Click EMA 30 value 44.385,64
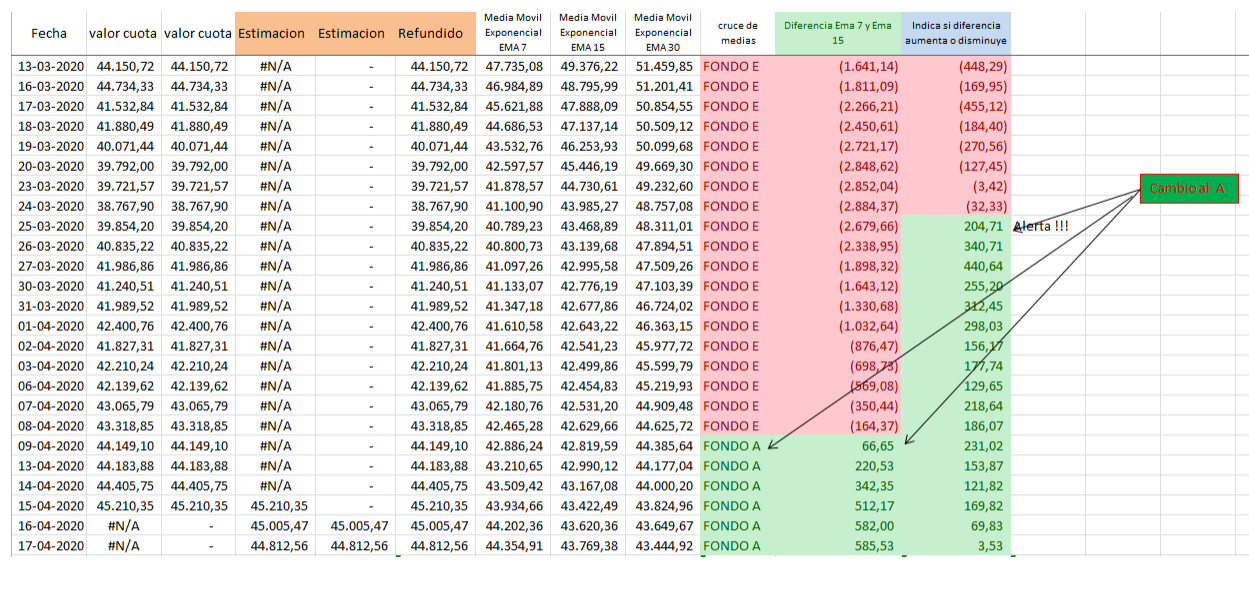The width and height of the screenshot is (1249, 590). pos(664,446)
